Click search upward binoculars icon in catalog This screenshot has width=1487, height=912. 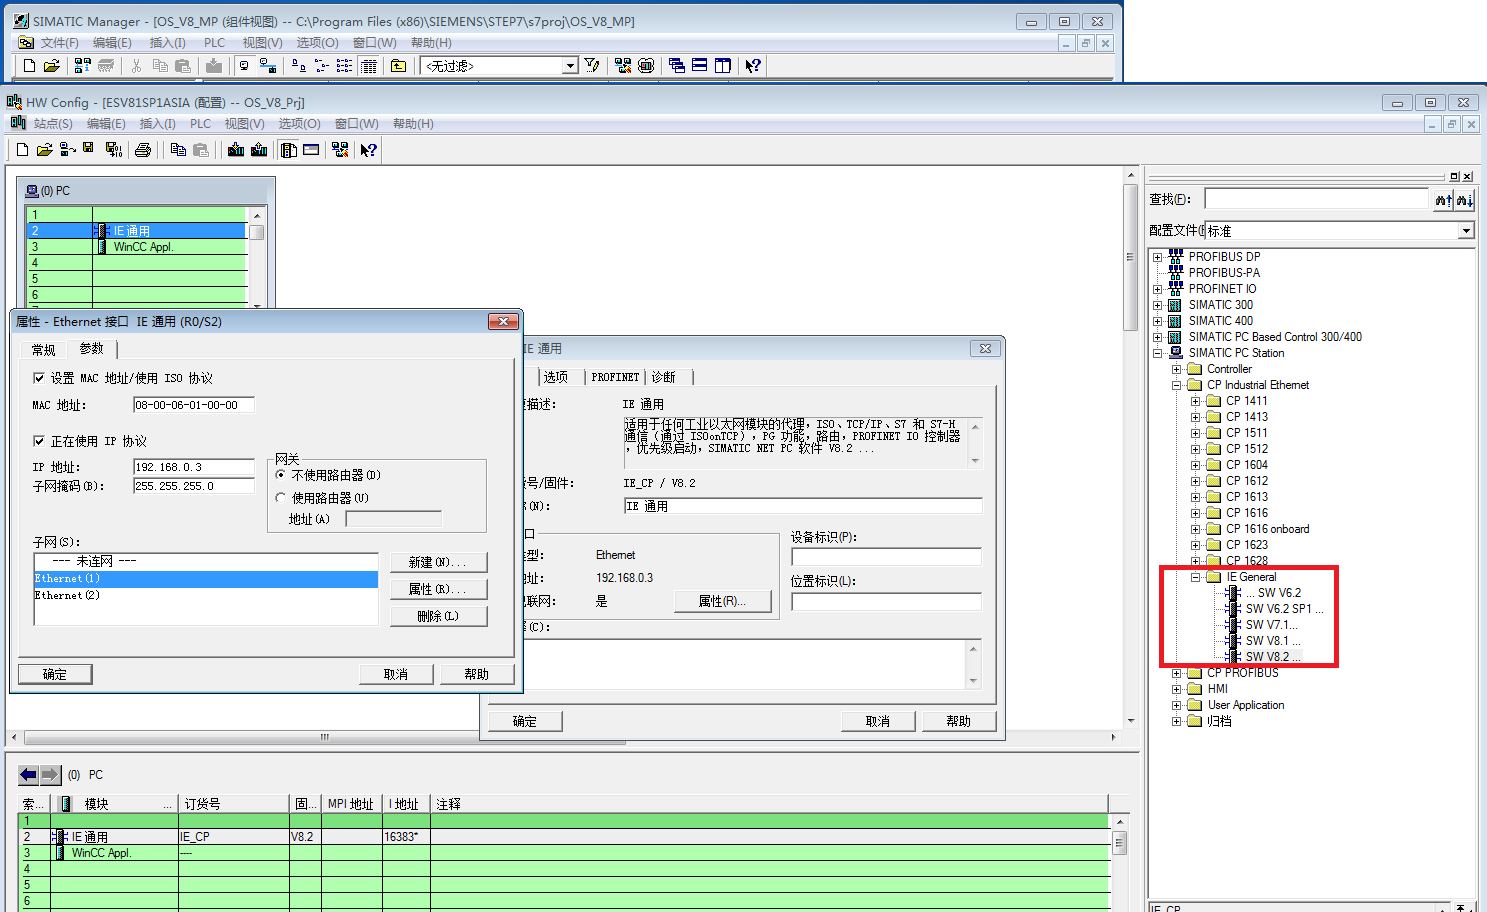coord(1443,200)
